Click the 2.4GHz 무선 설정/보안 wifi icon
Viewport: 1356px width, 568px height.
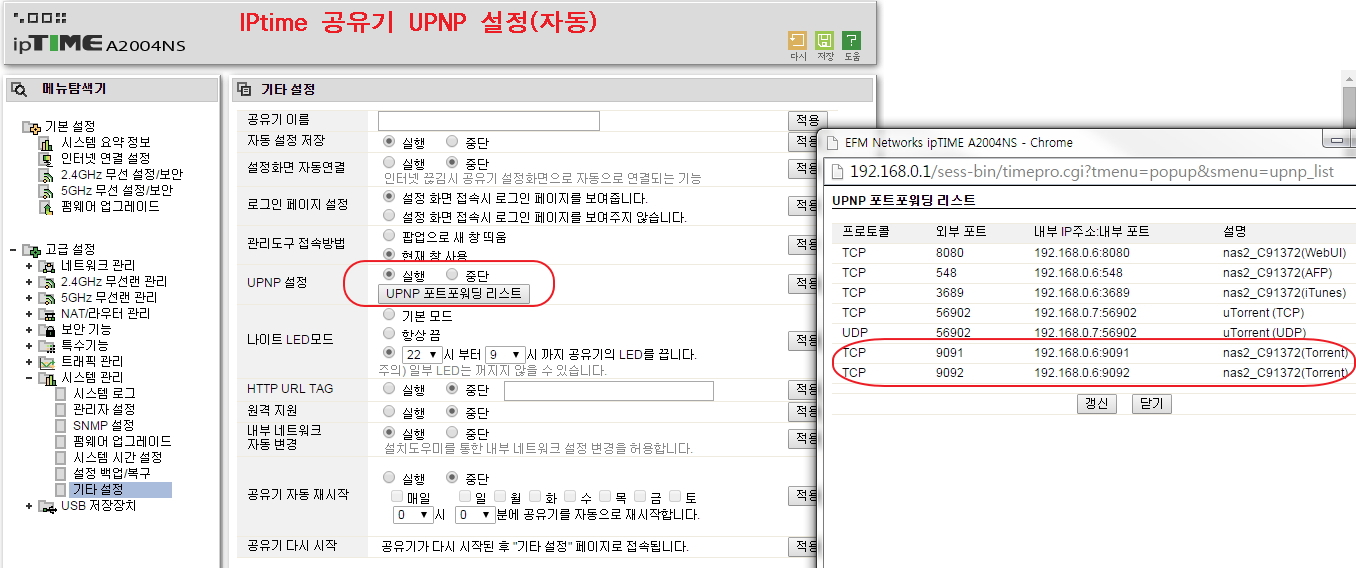46,174
